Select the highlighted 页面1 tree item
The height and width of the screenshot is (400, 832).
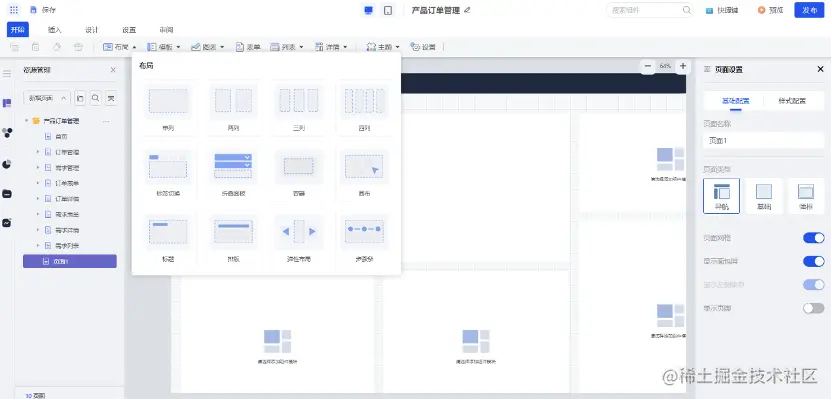(70, 261)
